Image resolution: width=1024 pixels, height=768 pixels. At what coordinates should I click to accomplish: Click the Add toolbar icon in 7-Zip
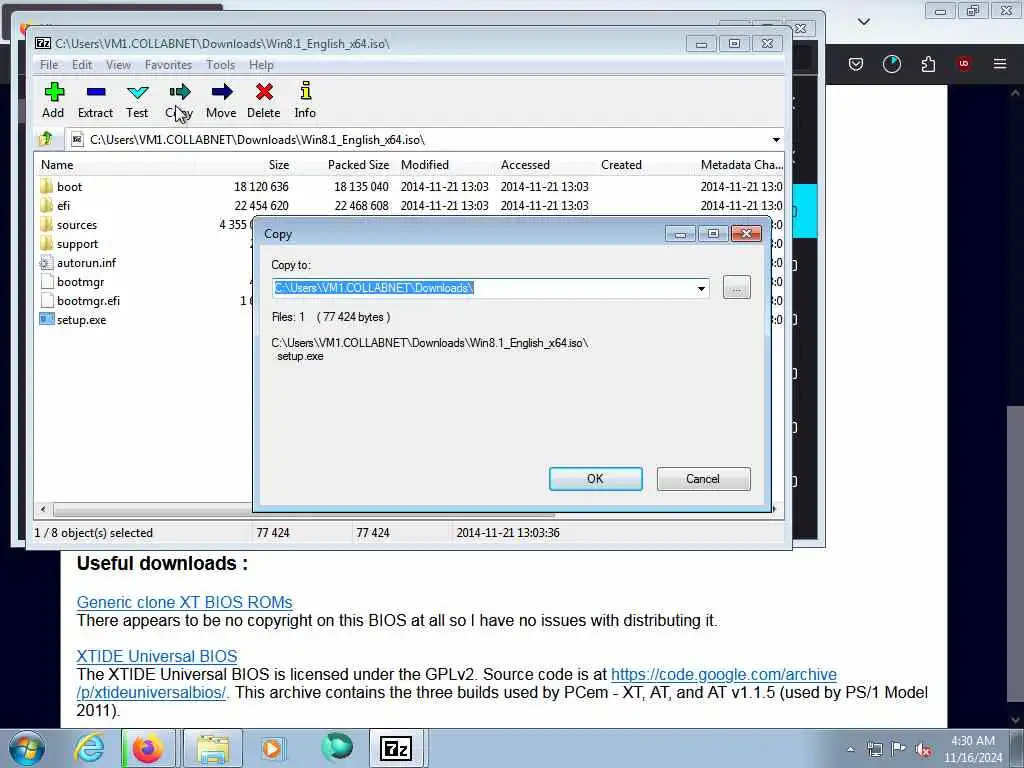pos(54,92)
